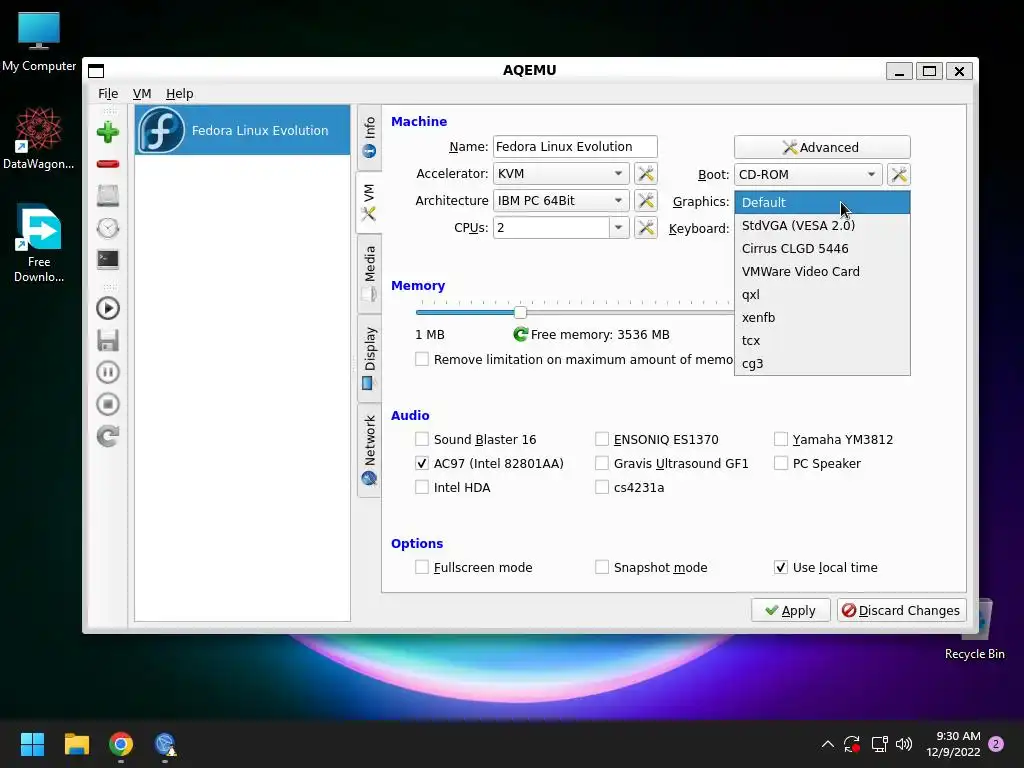Enable cs4231a audio card
This screenshot has width=1024, height=768.
[602, 487]
